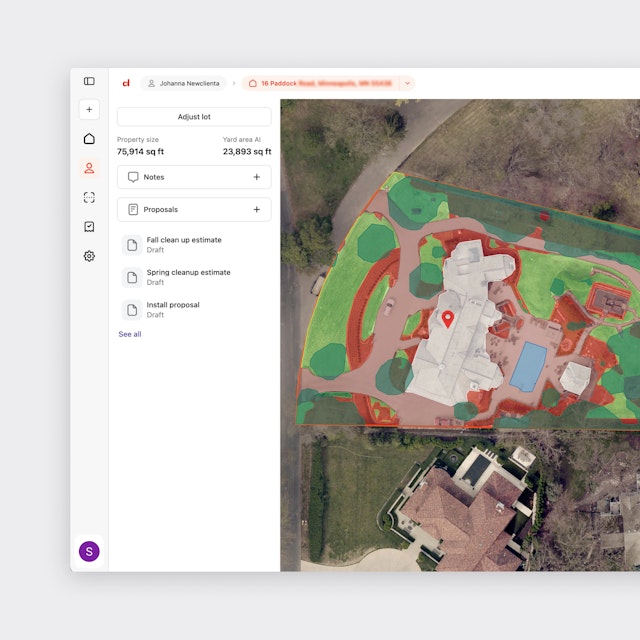The height and width of the screenshot is (640, 640).
Task: Toggle the sidebar panel icon
Action: (x=89, y=81)
